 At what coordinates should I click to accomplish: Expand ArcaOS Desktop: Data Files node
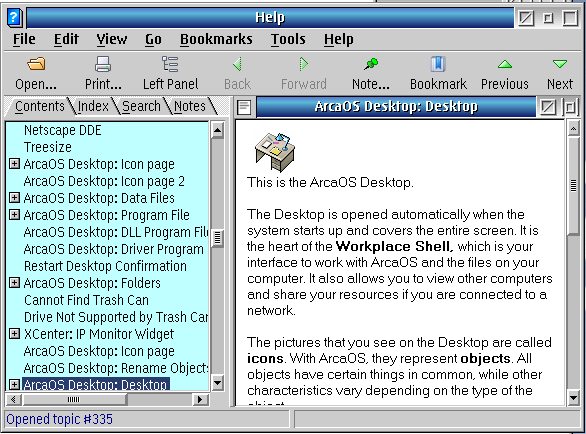point(14,197)
